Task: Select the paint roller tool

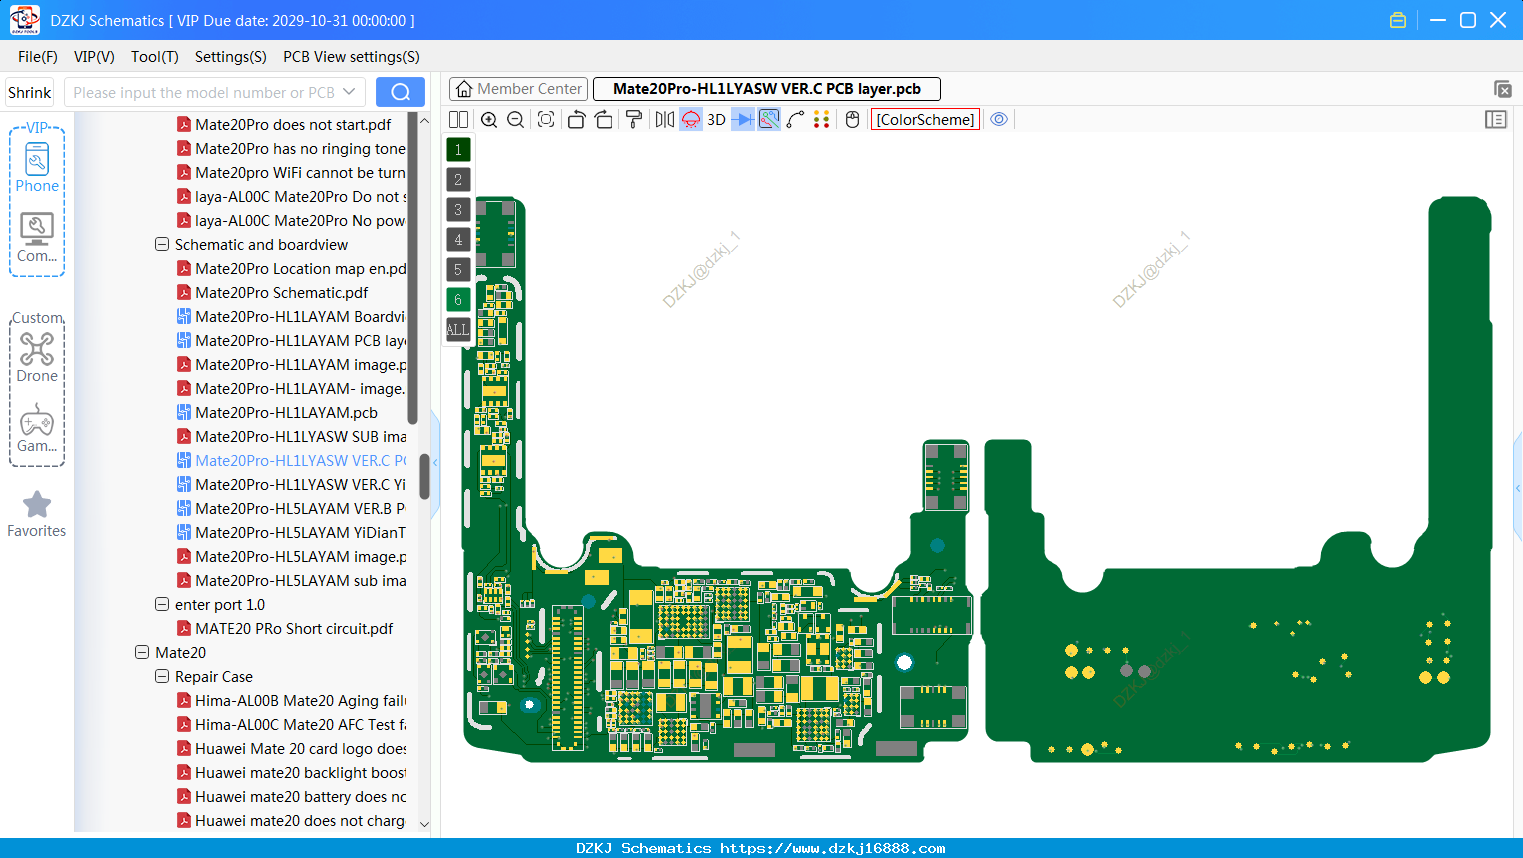Action: pyautogui.click(x=633, y=120)
